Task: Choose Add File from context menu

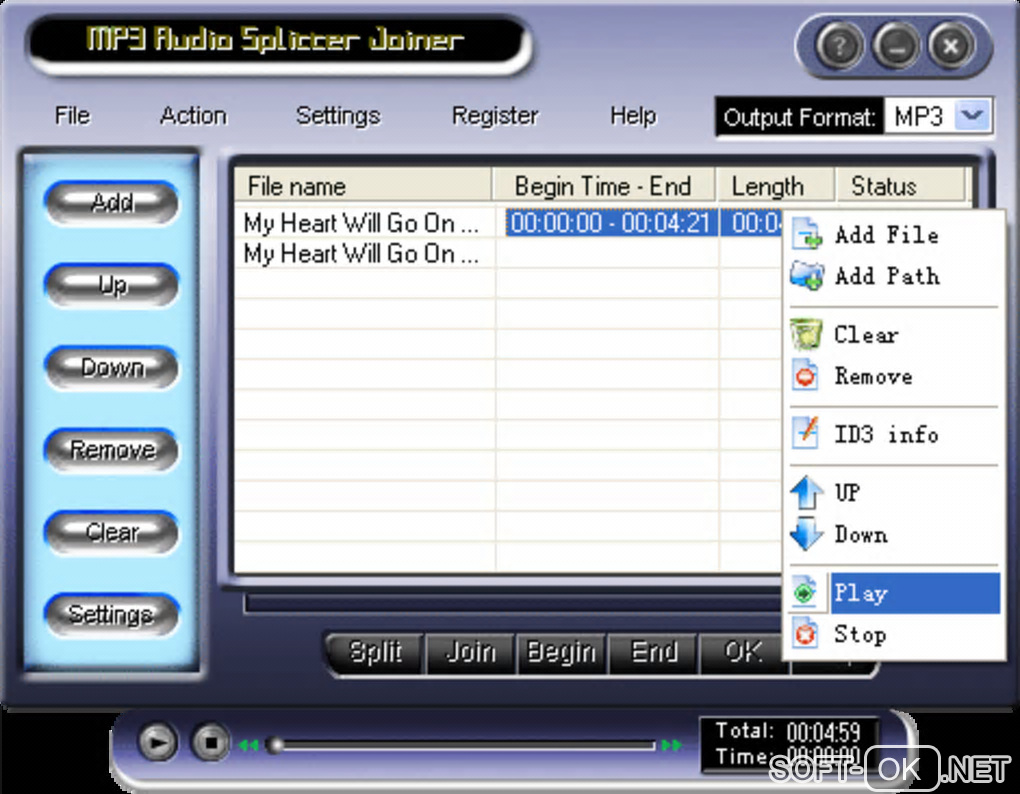Action: point(894,235)
